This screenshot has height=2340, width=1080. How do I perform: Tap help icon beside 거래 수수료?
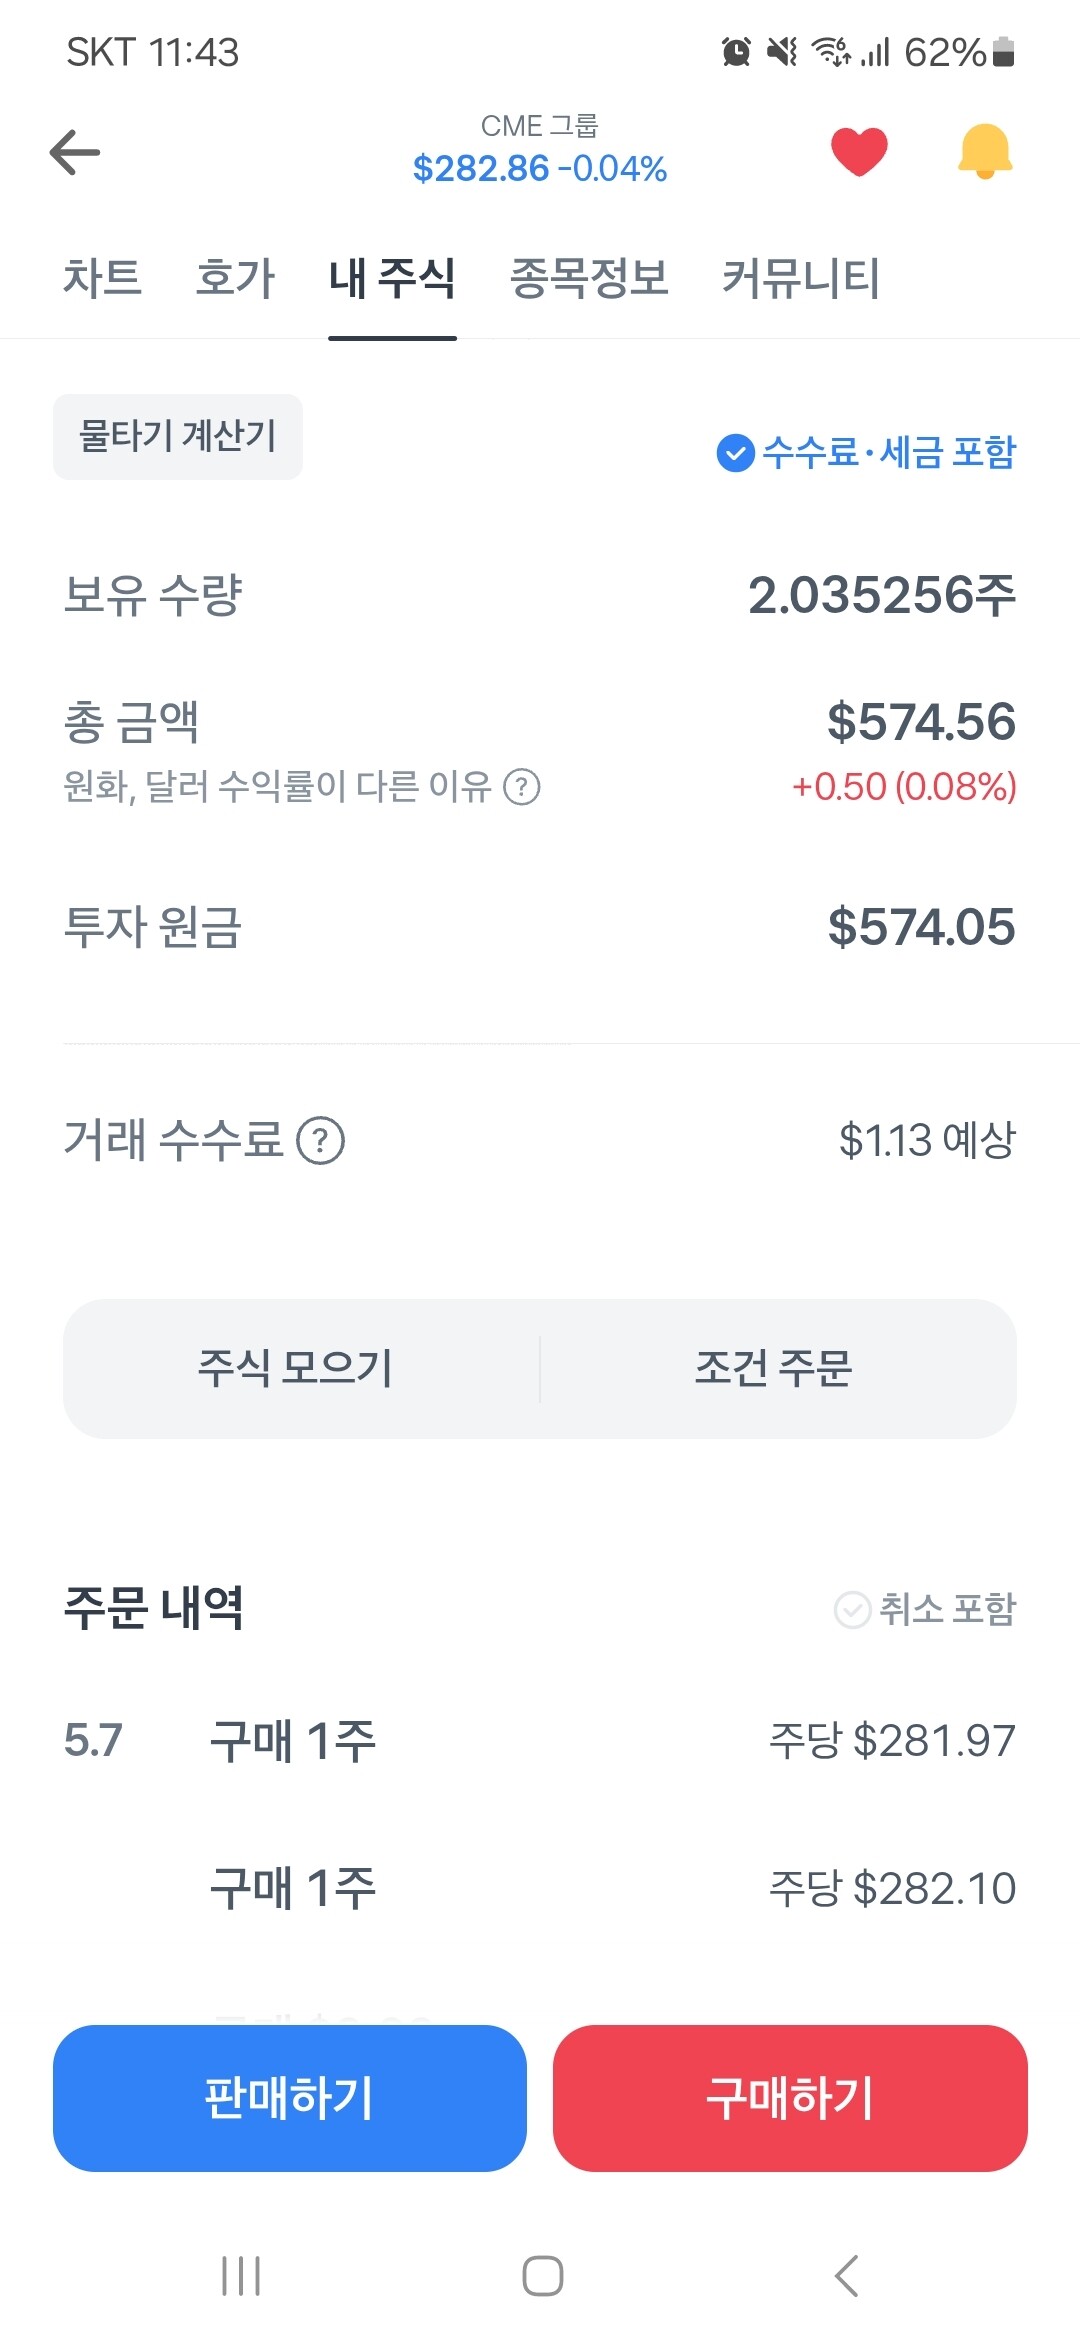point(321,1141)
